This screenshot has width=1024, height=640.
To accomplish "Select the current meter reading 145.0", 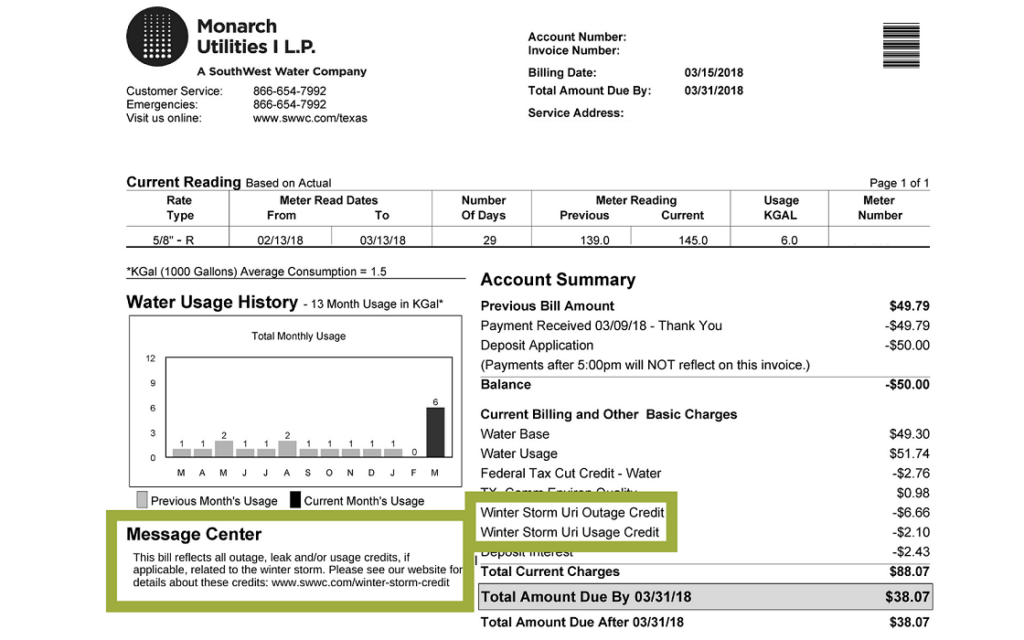I will click(x=692, y=240).
